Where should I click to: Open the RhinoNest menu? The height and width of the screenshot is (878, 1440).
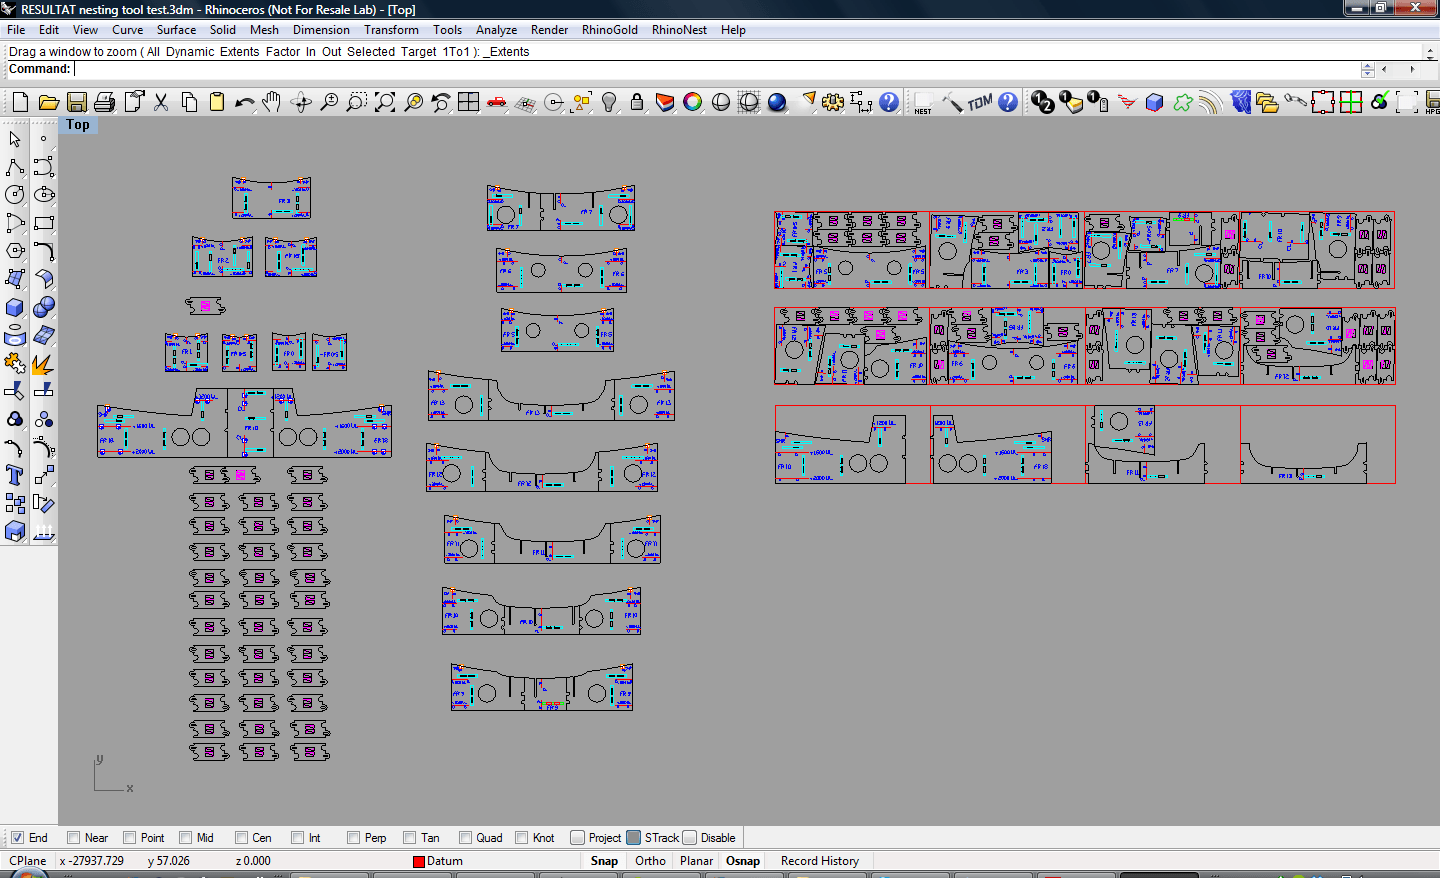(x=679, y=30)
